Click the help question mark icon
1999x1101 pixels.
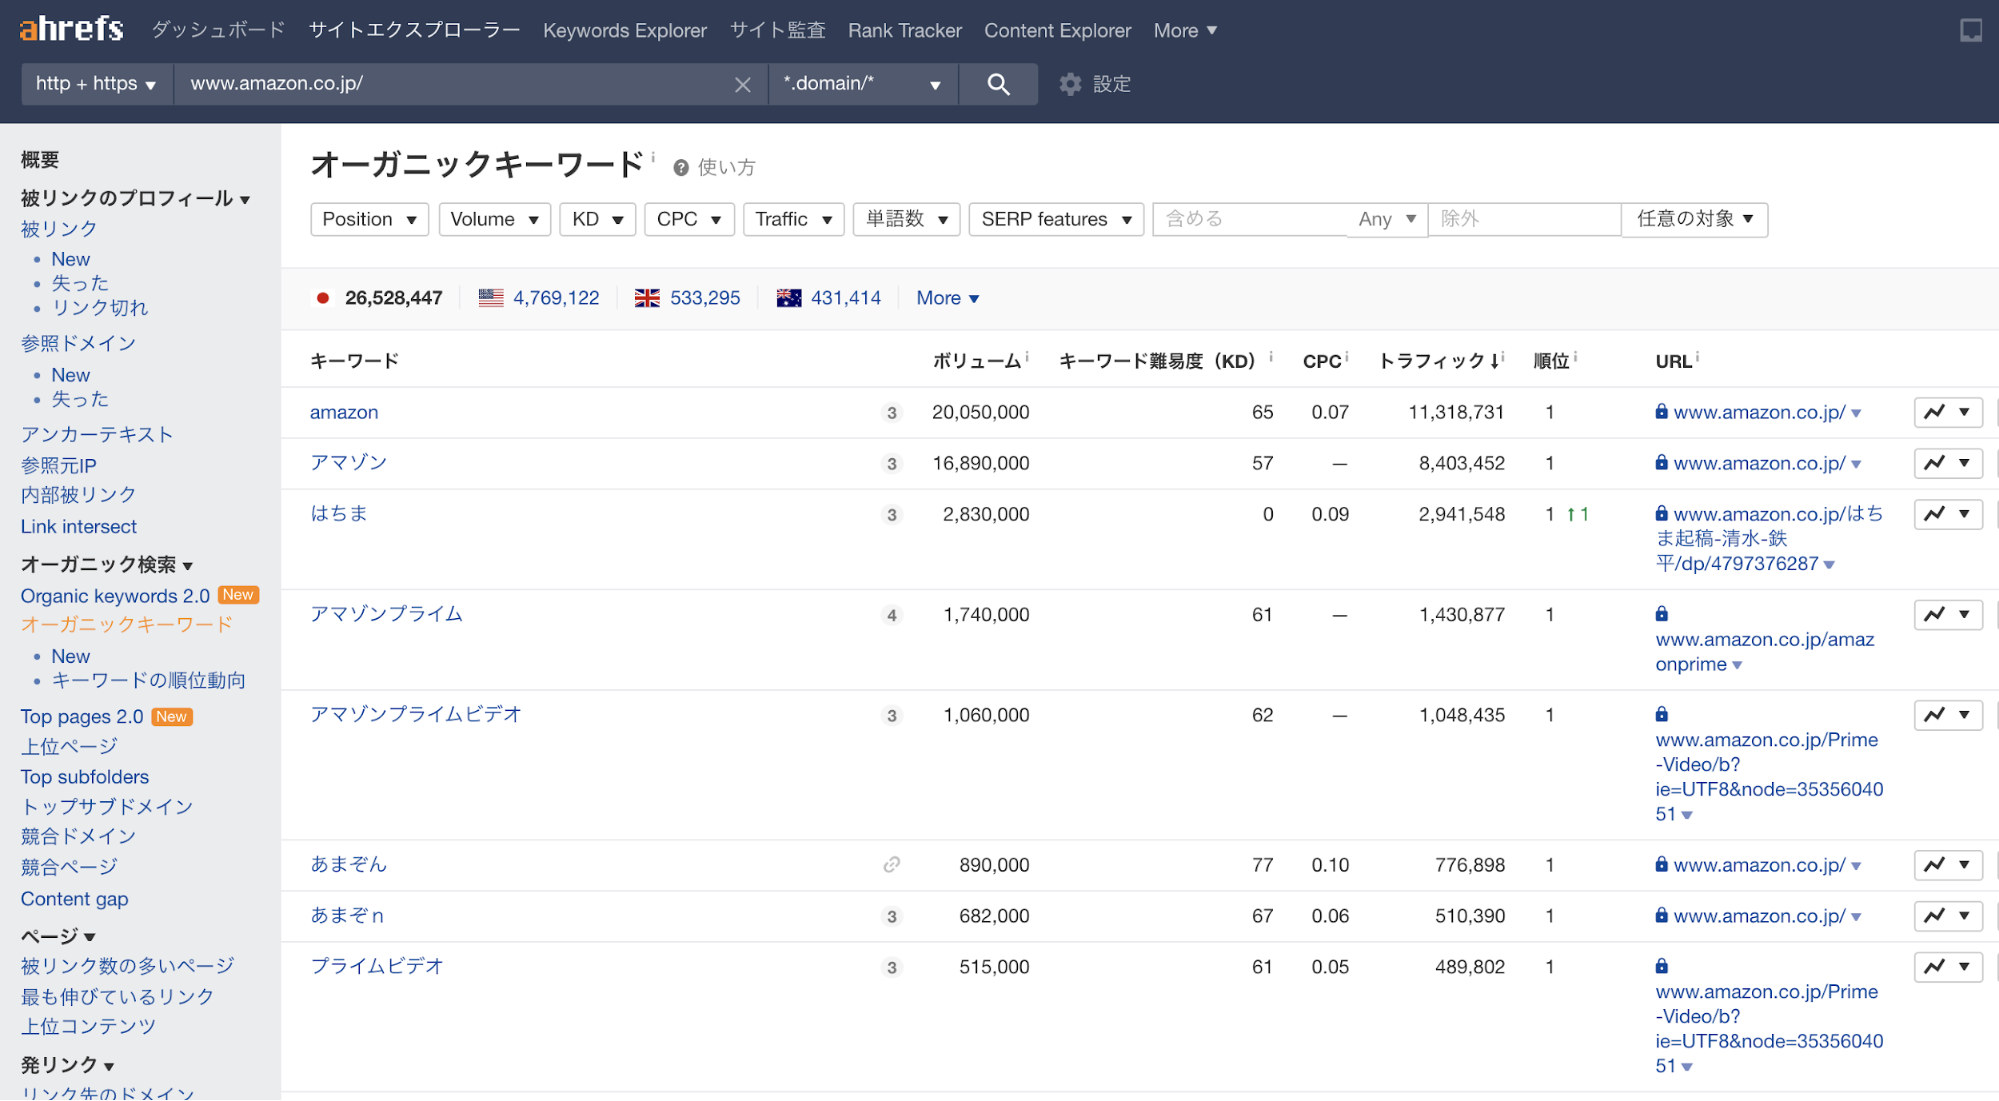[681, 167]
